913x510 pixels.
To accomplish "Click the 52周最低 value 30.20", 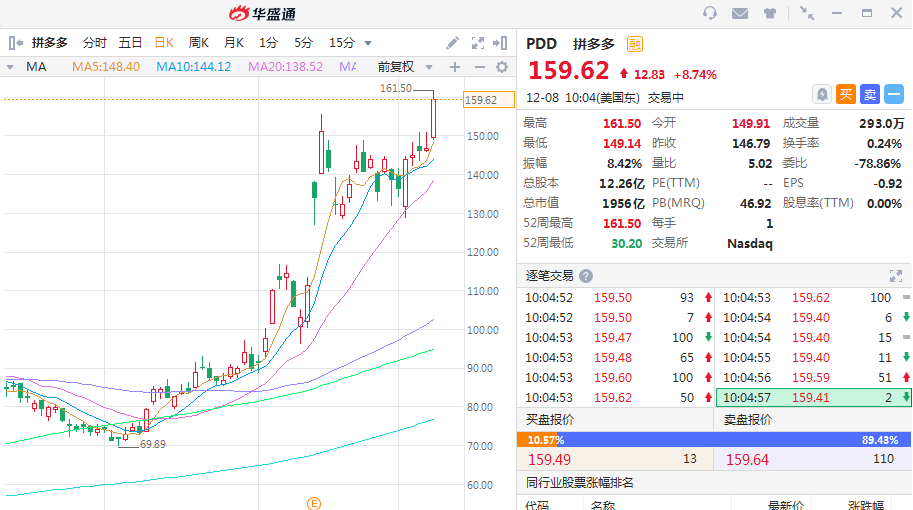I will pos(627,243).
